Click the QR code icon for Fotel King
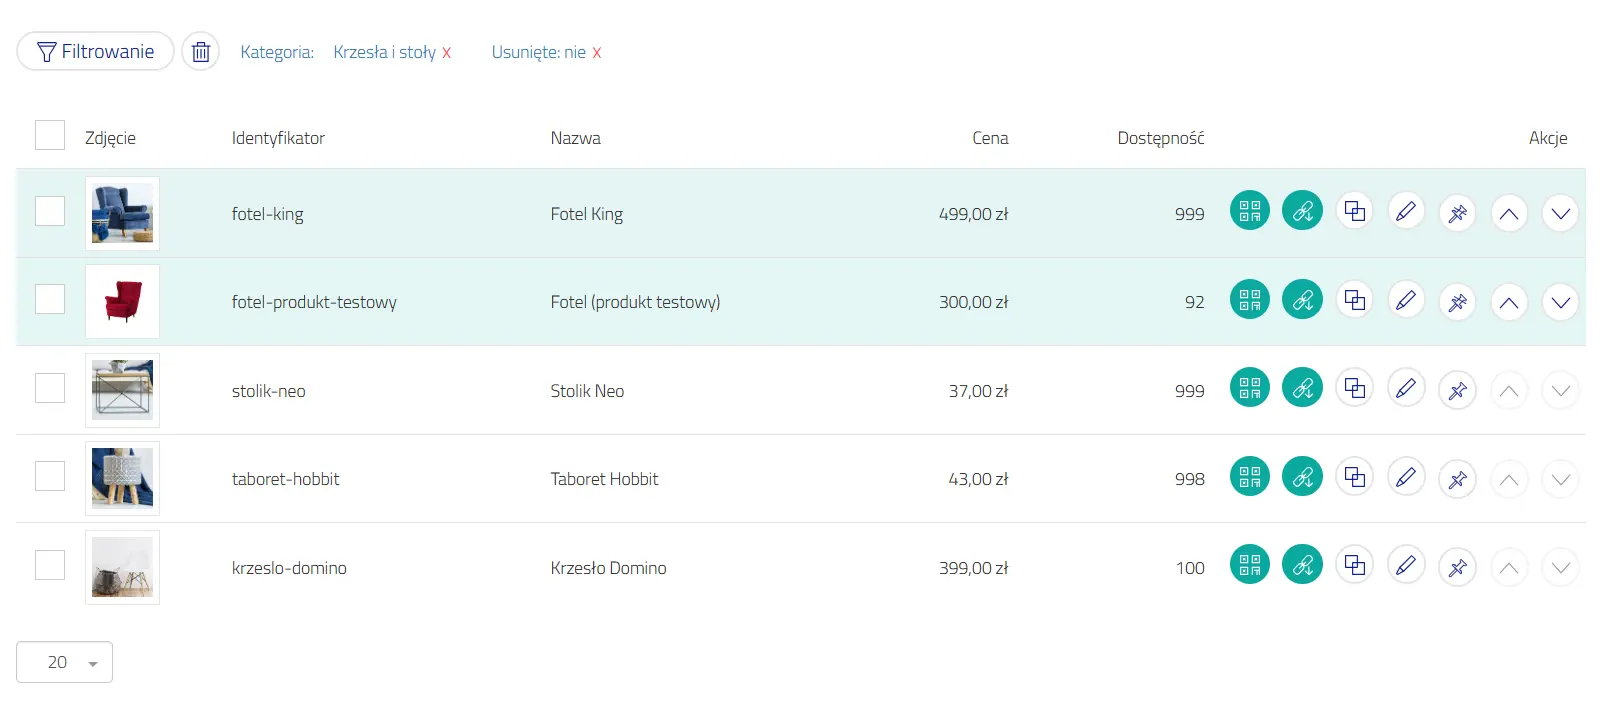Screen dimensions: 1600x717 click(1249, 211)
